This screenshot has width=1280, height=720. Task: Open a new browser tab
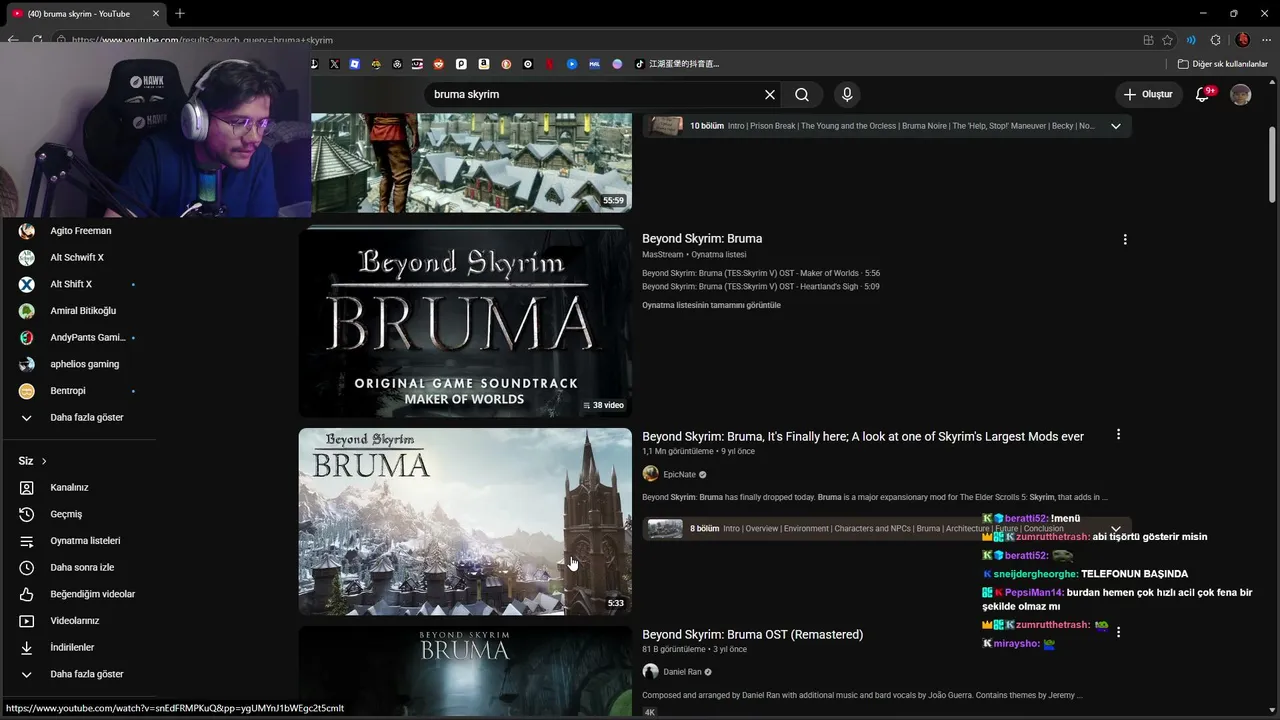180,14
